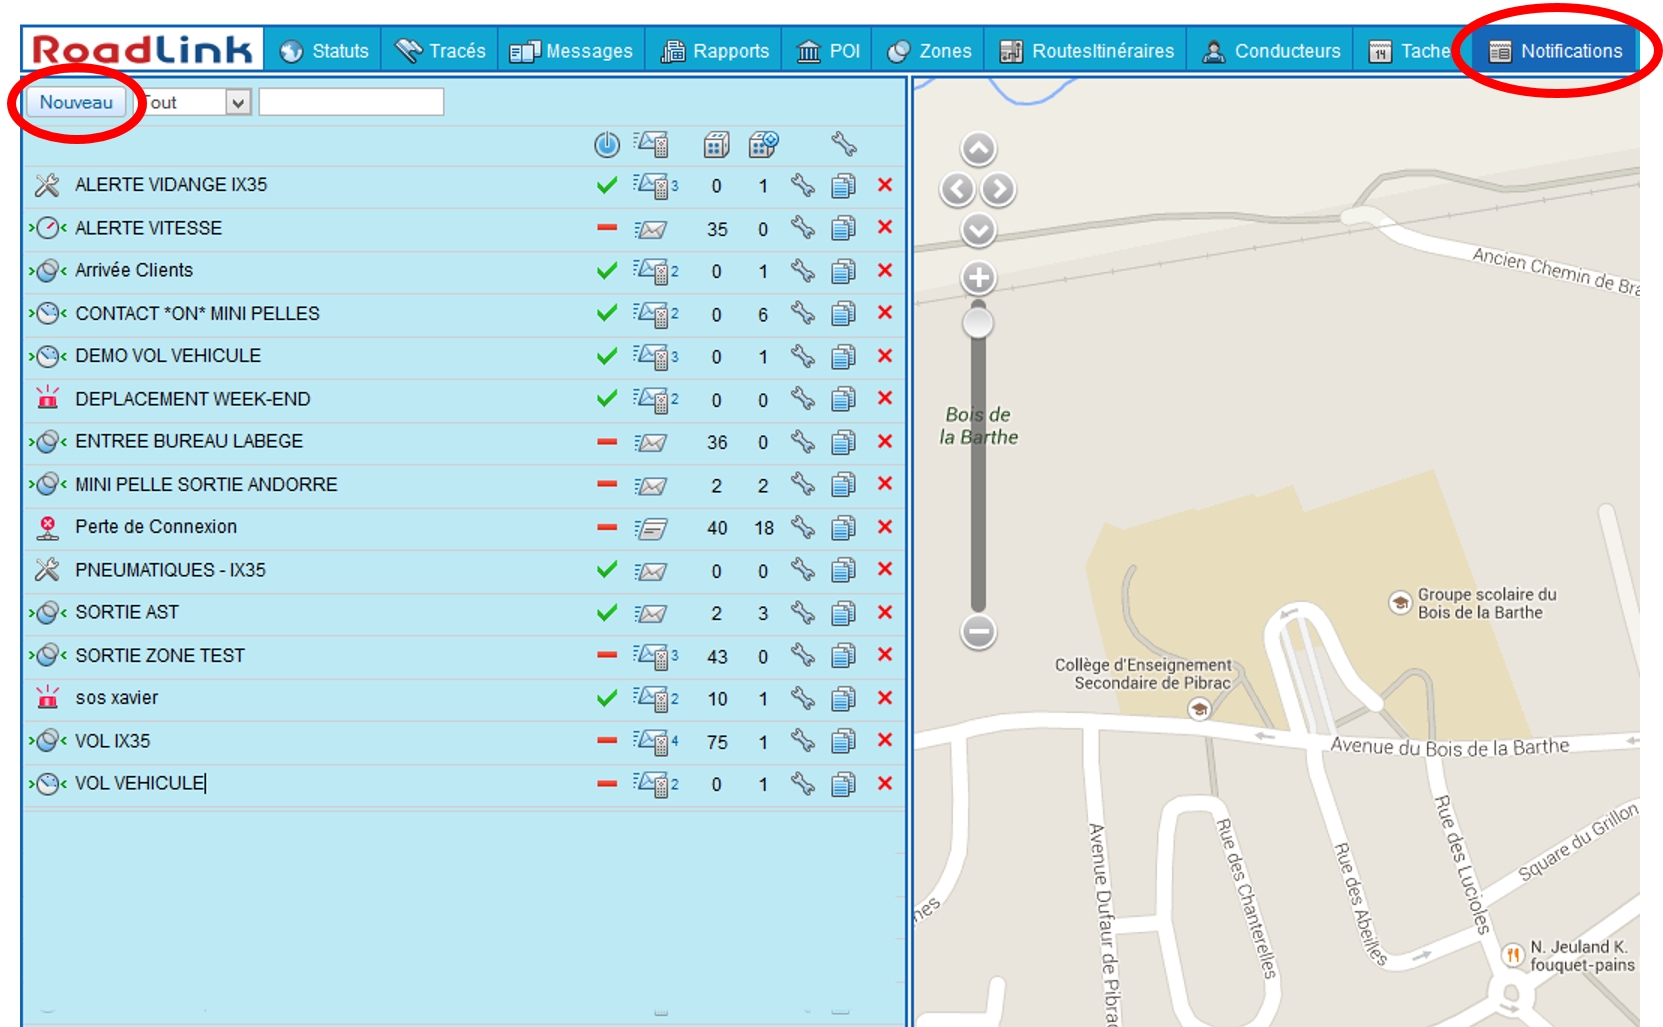The width and height of the screenshot is (1663, 1027).
Task: Toggle SORTIE AST active checkmark
Action: click(607, 613)
